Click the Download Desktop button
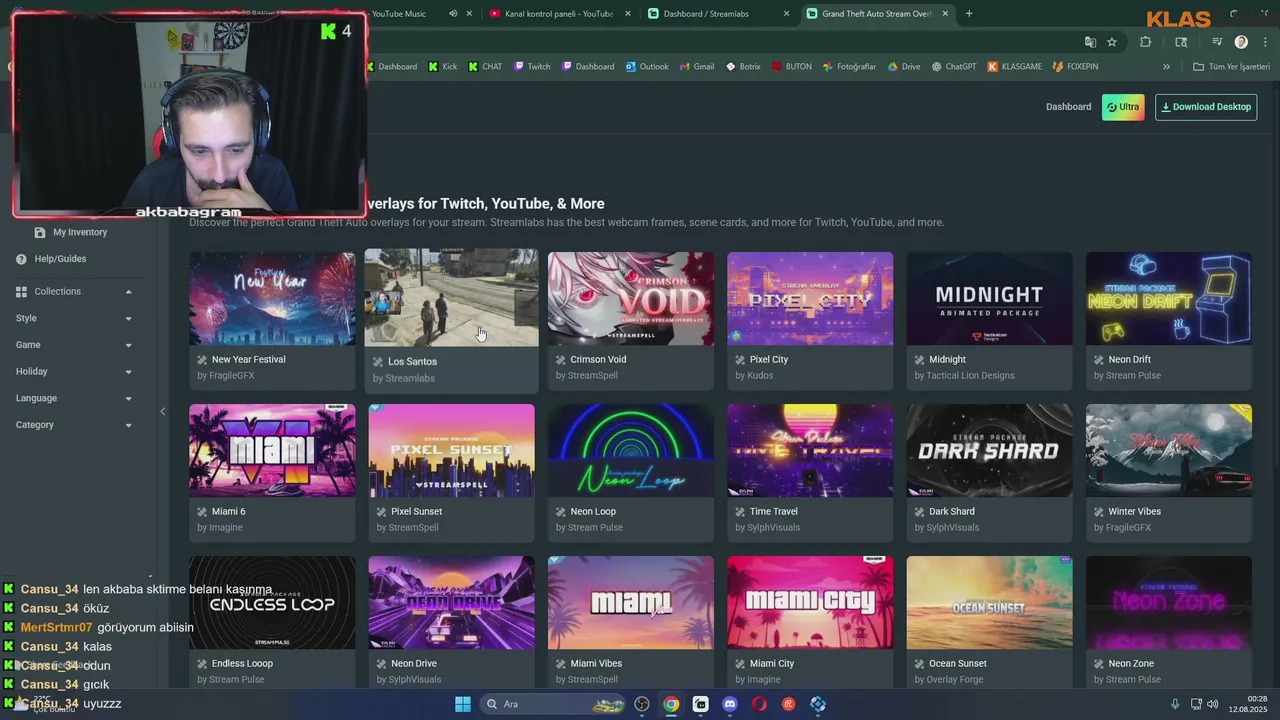 [1206, 107]
